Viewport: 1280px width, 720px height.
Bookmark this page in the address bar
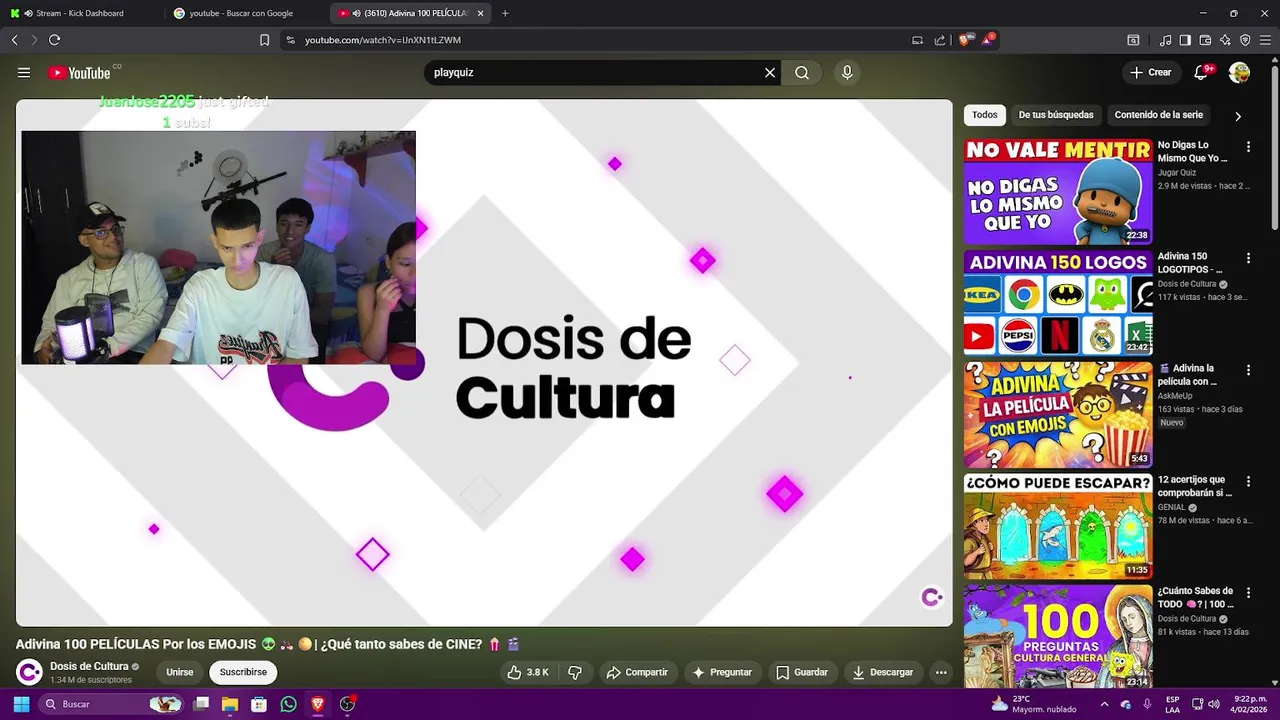[x=264, y=40]
